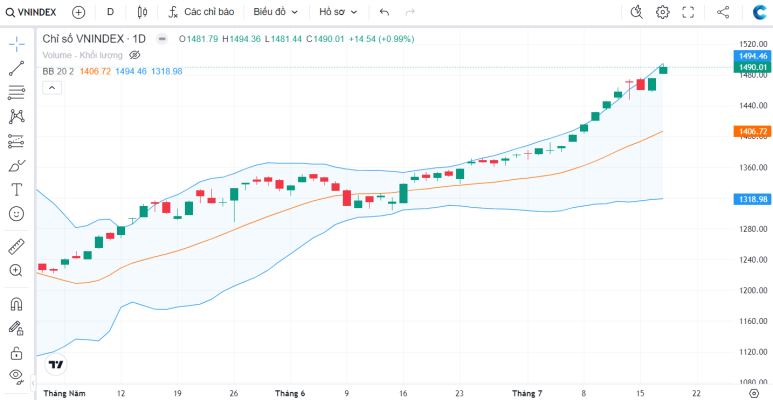Toggle lock all drawings padlock
This screenshot has width=773, height=400.
click(x=17, y=353)
